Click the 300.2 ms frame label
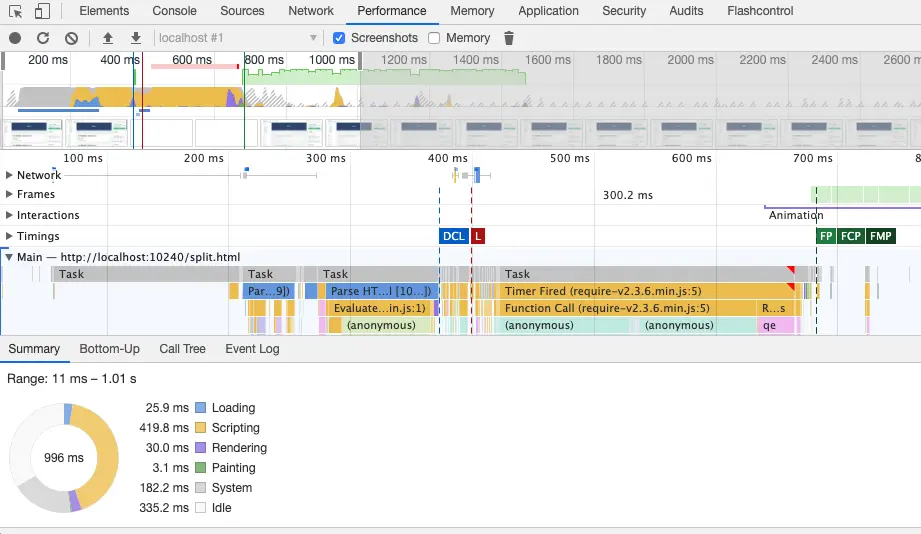This screenshot has width=921, height=534. point(627,195)
